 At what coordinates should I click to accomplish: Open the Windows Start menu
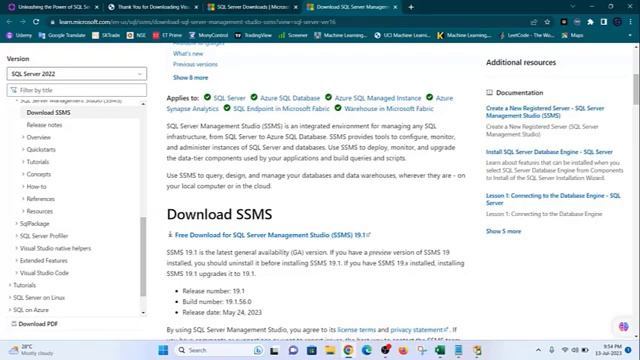click(163, 350)
